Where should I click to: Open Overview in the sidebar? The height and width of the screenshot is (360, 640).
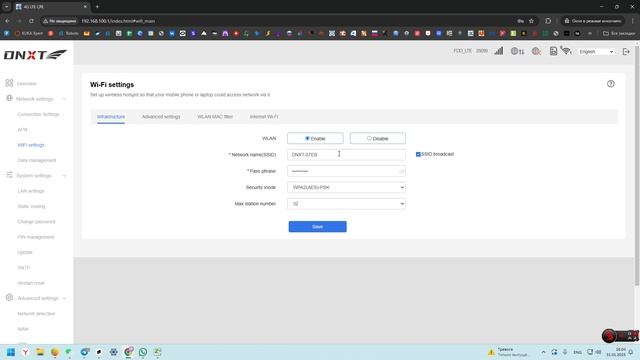[27, 84]
